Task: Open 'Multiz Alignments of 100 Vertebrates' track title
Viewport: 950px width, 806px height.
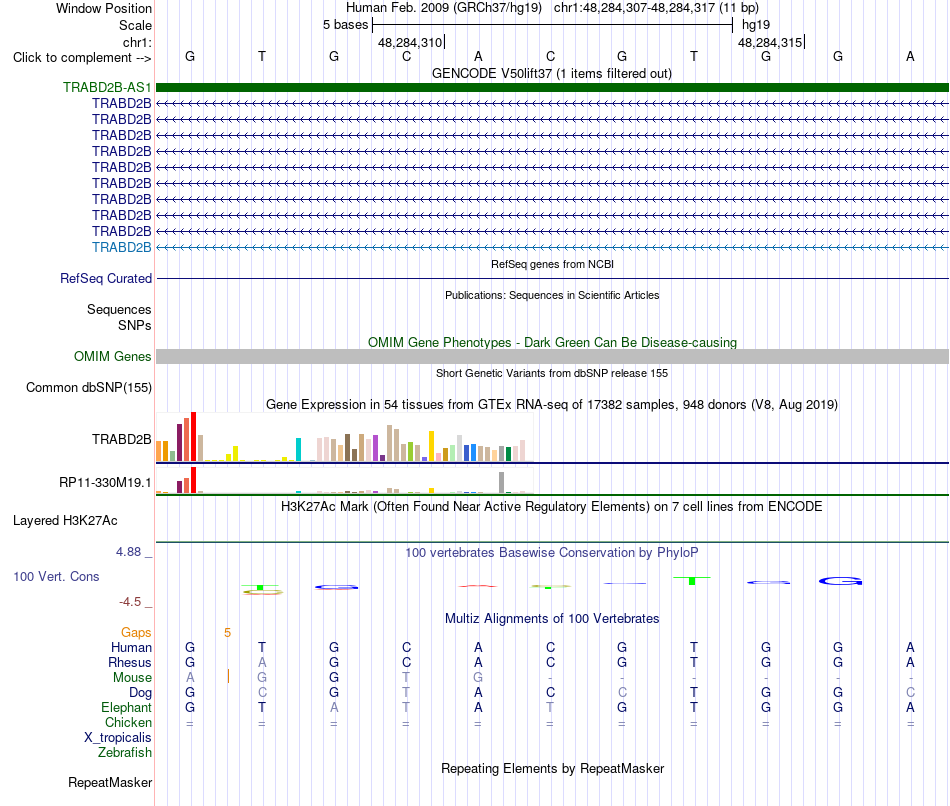Action: (x=552, y=619)
